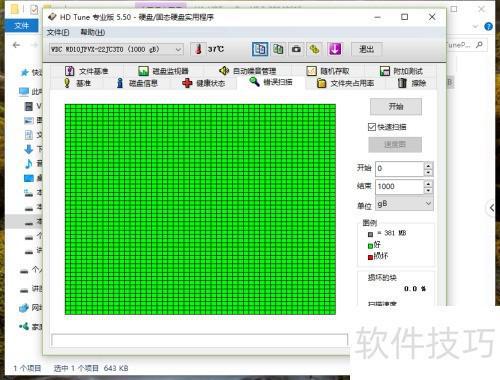
Task: Click the 开始 scan button
Action: point(396,107)
